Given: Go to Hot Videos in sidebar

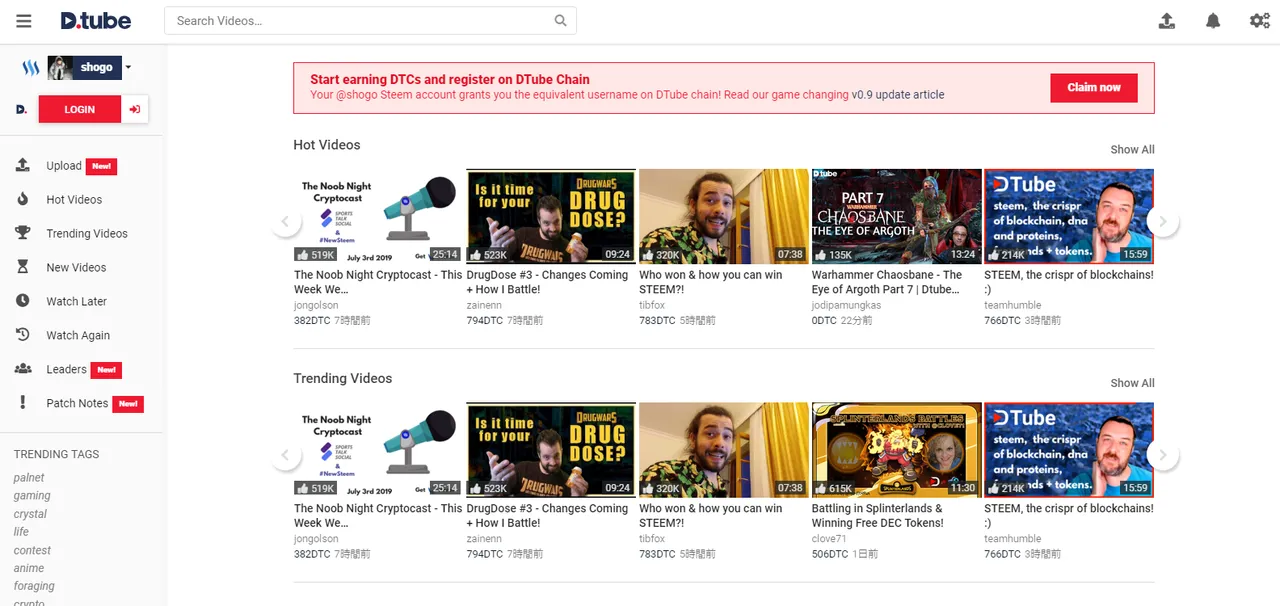Looking at the screenshot, I should pyautogui.click(x=74, y=200).
